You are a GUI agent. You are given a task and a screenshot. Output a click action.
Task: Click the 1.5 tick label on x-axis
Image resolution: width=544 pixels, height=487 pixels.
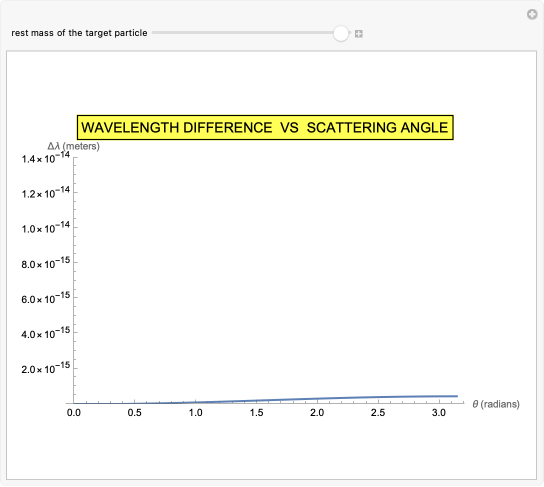coord(256,413)
